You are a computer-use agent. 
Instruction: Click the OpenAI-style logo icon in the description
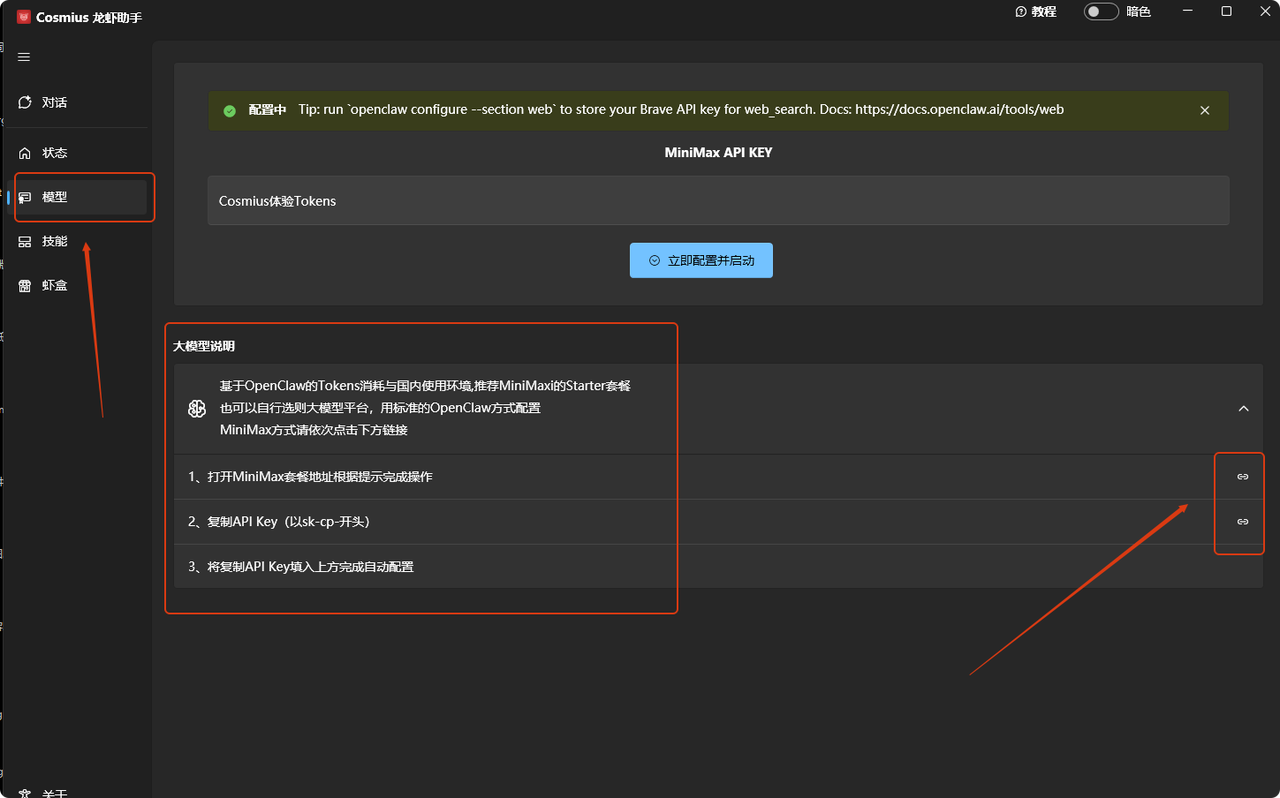pyautogui.click(x=197, y=408)
